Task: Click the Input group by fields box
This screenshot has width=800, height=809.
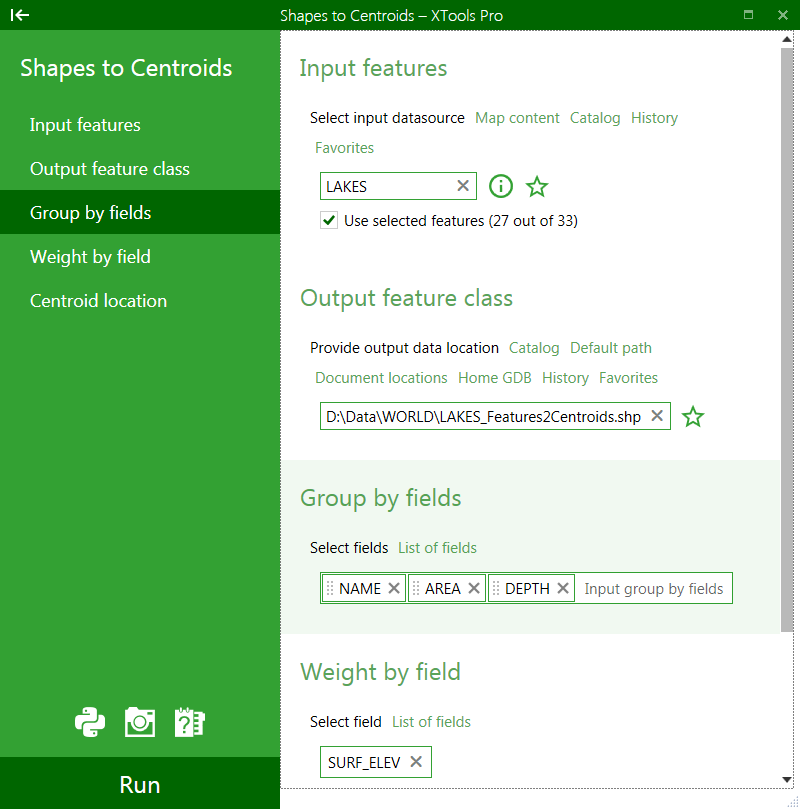Action: [654, 588]
